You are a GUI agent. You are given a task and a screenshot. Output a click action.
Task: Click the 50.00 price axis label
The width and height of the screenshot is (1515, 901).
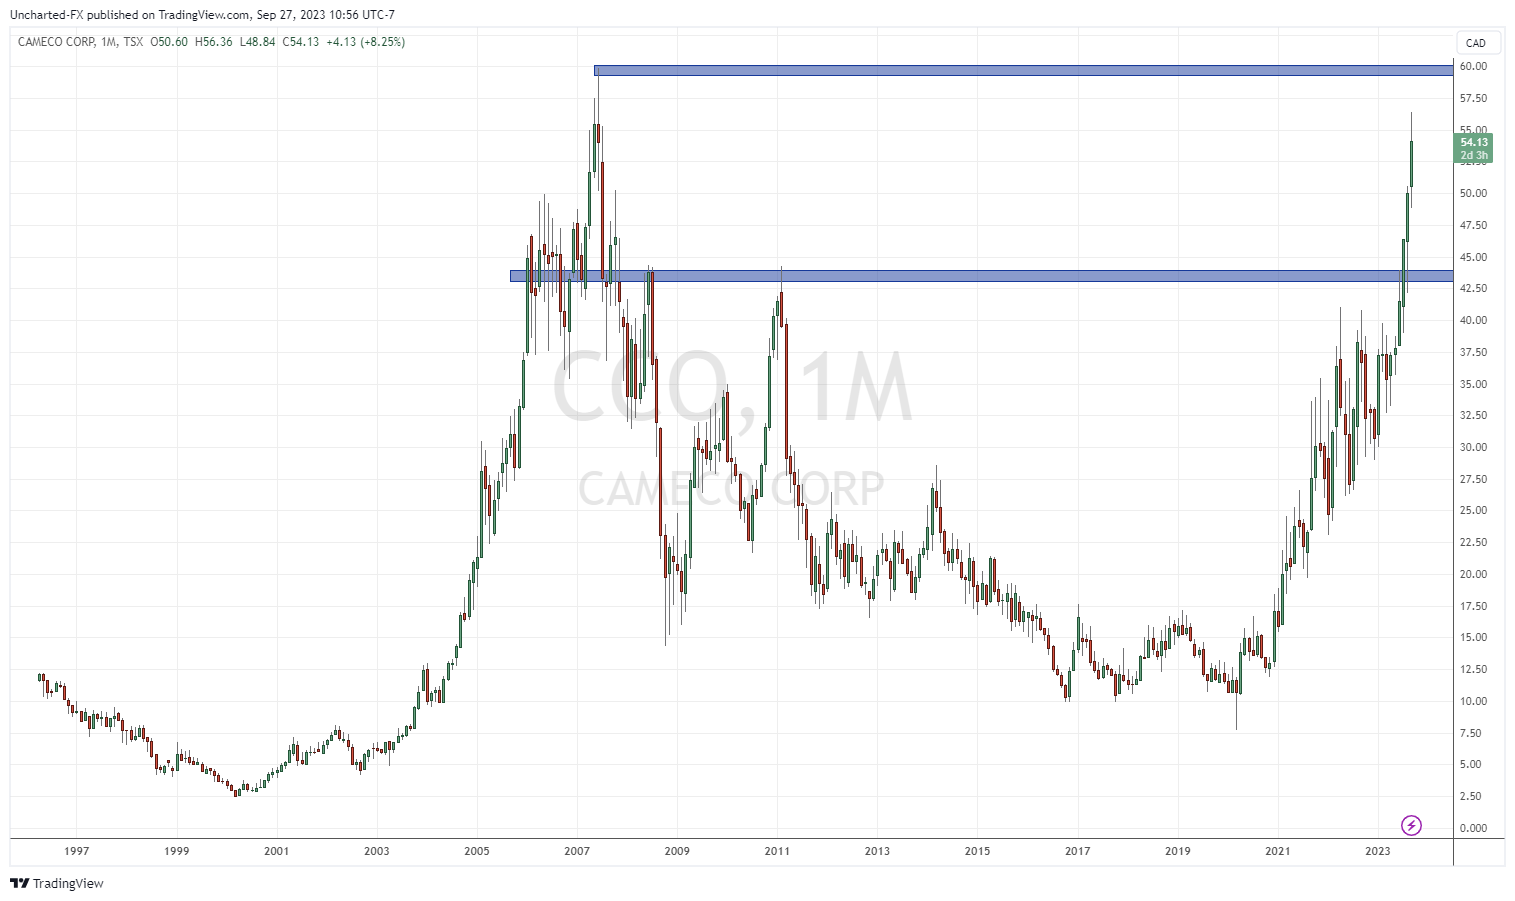tap(1473, 194)
